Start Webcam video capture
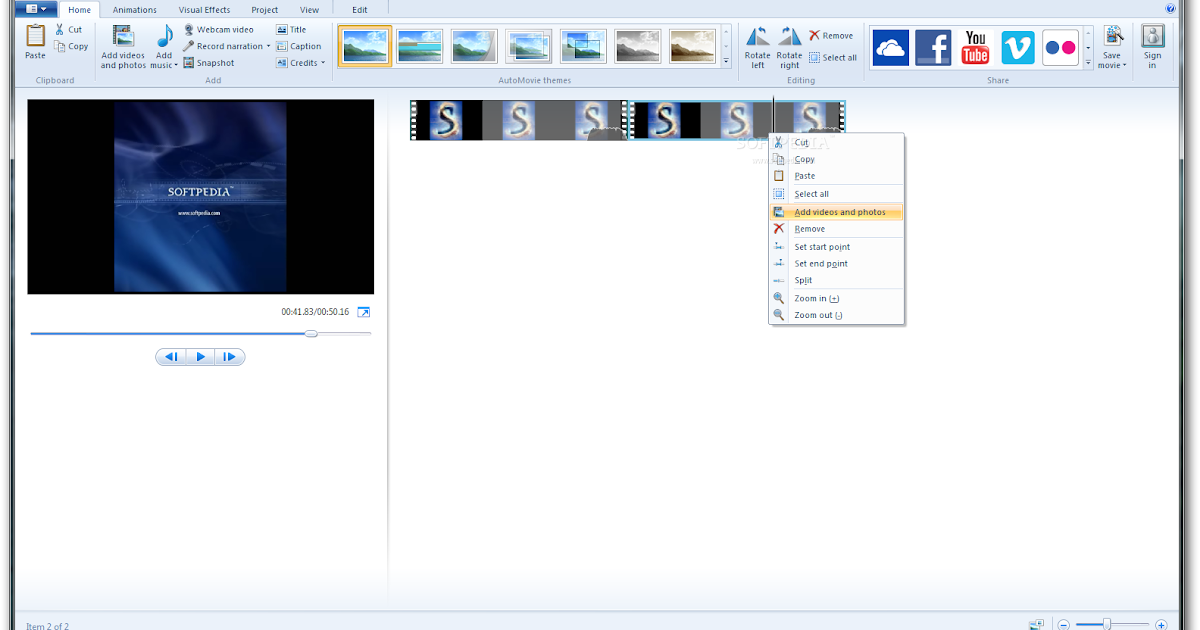The image size is (1200, 630). point(218,30)
